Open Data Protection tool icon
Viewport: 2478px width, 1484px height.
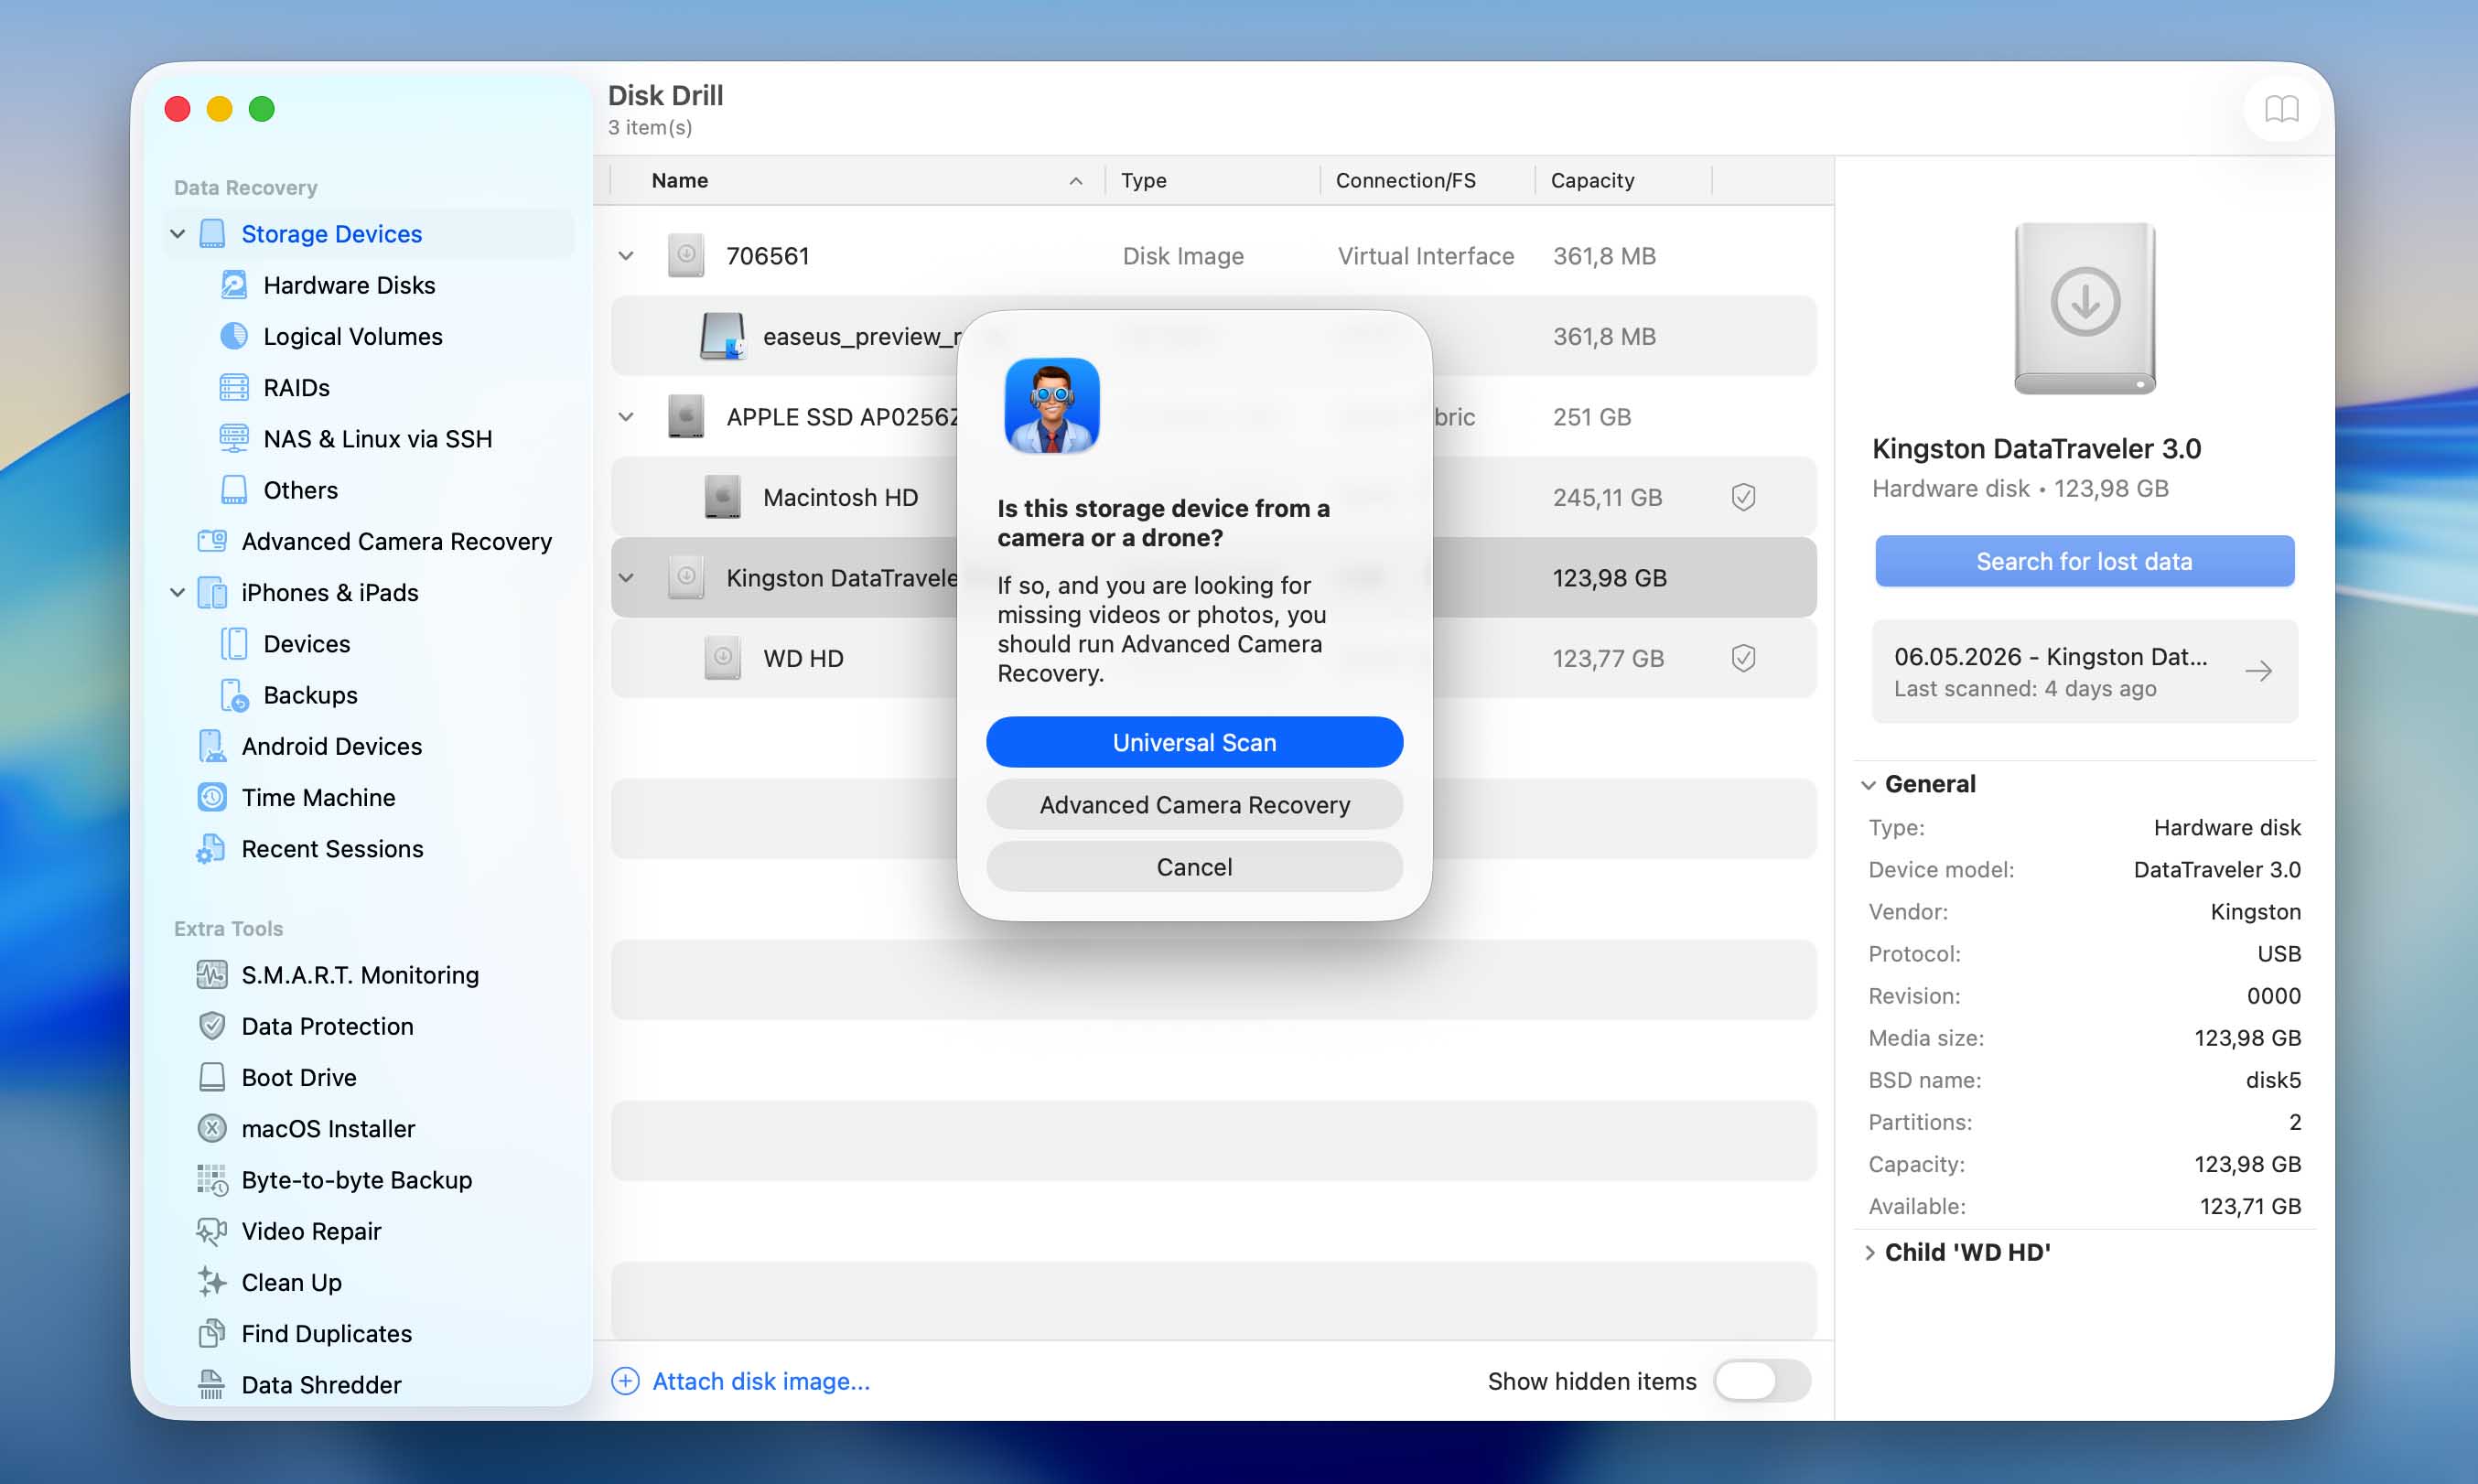coord(212,1026)
